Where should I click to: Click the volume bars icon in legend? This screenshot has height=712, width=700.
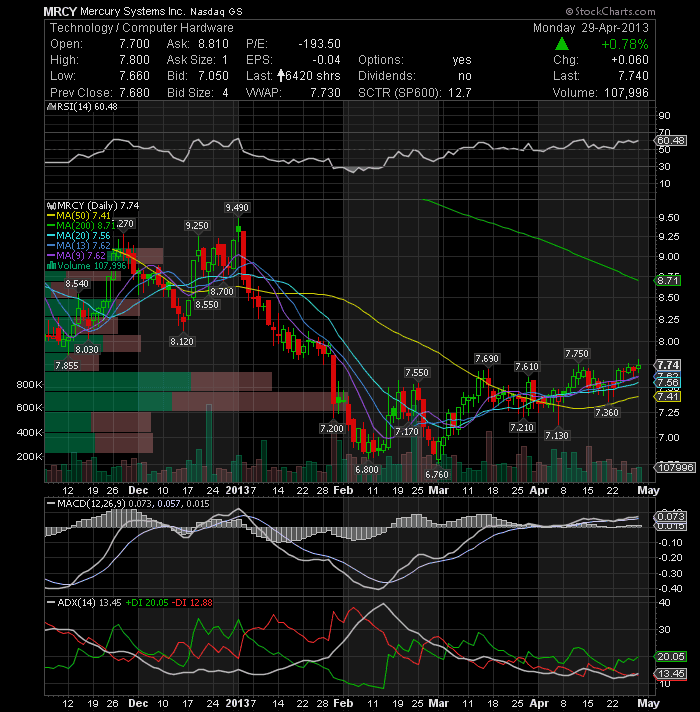click(51, 266)
